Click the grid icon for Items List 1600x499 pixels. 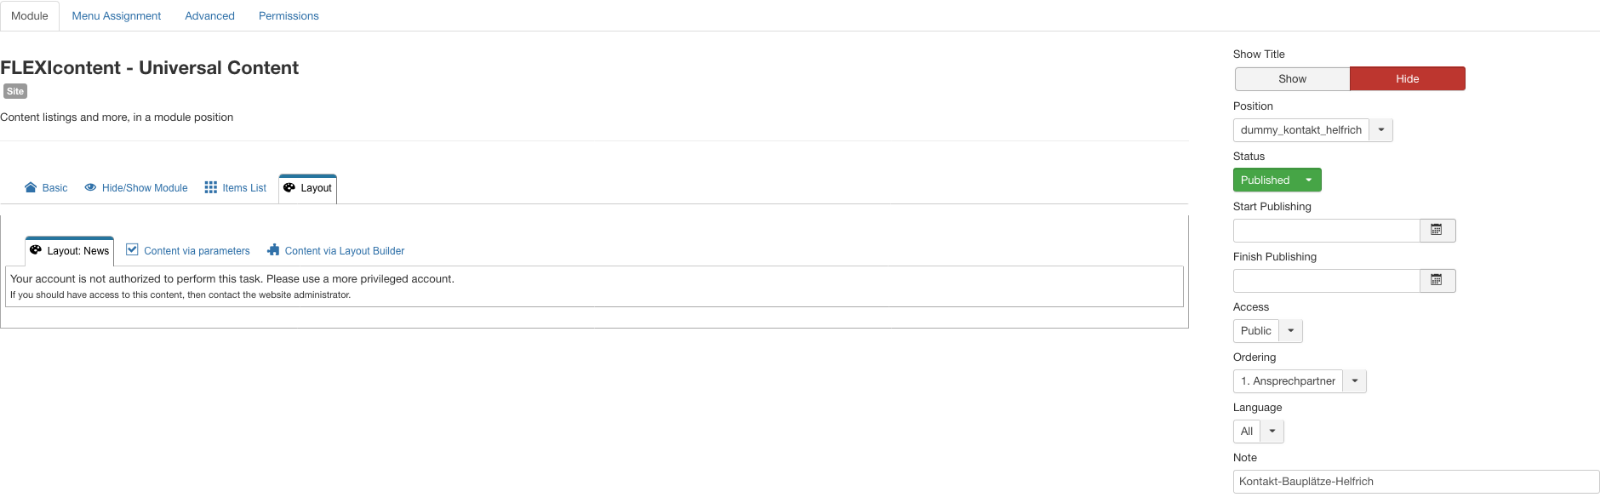point(210,187)
